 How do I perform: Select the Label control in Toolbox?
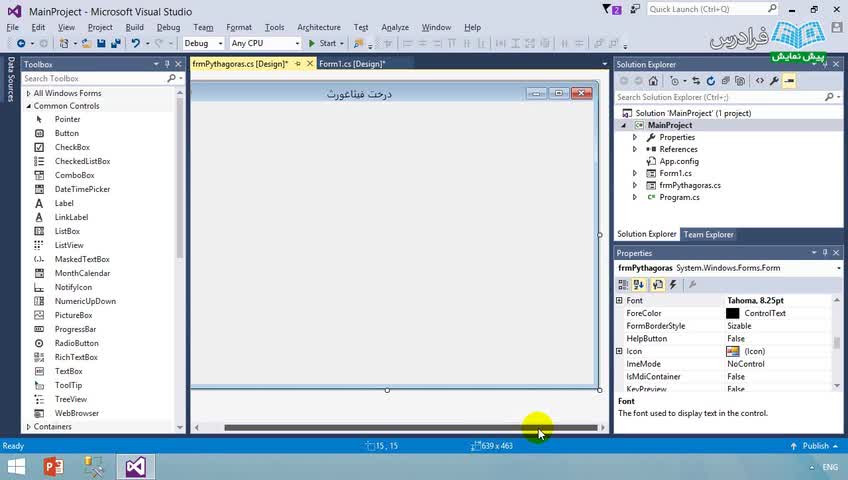(x=64, y=203)
